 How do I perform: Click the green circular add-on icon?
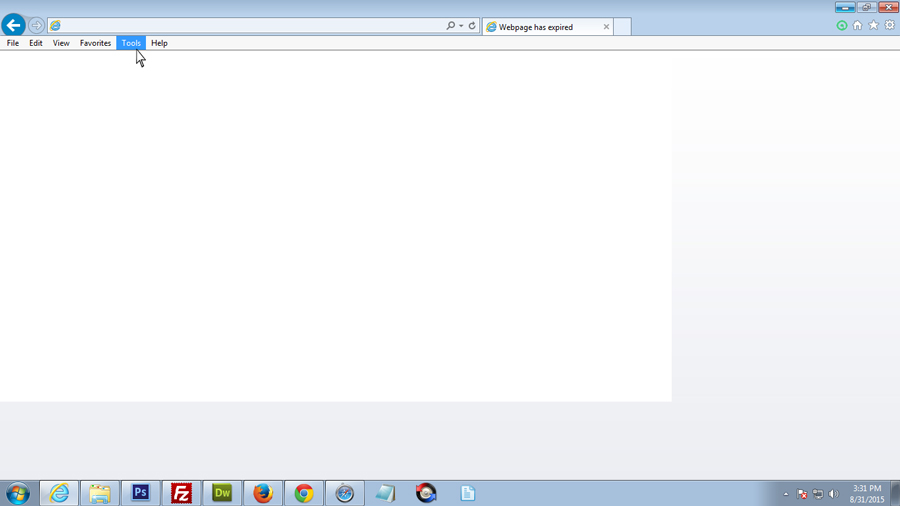pos(841,25)
